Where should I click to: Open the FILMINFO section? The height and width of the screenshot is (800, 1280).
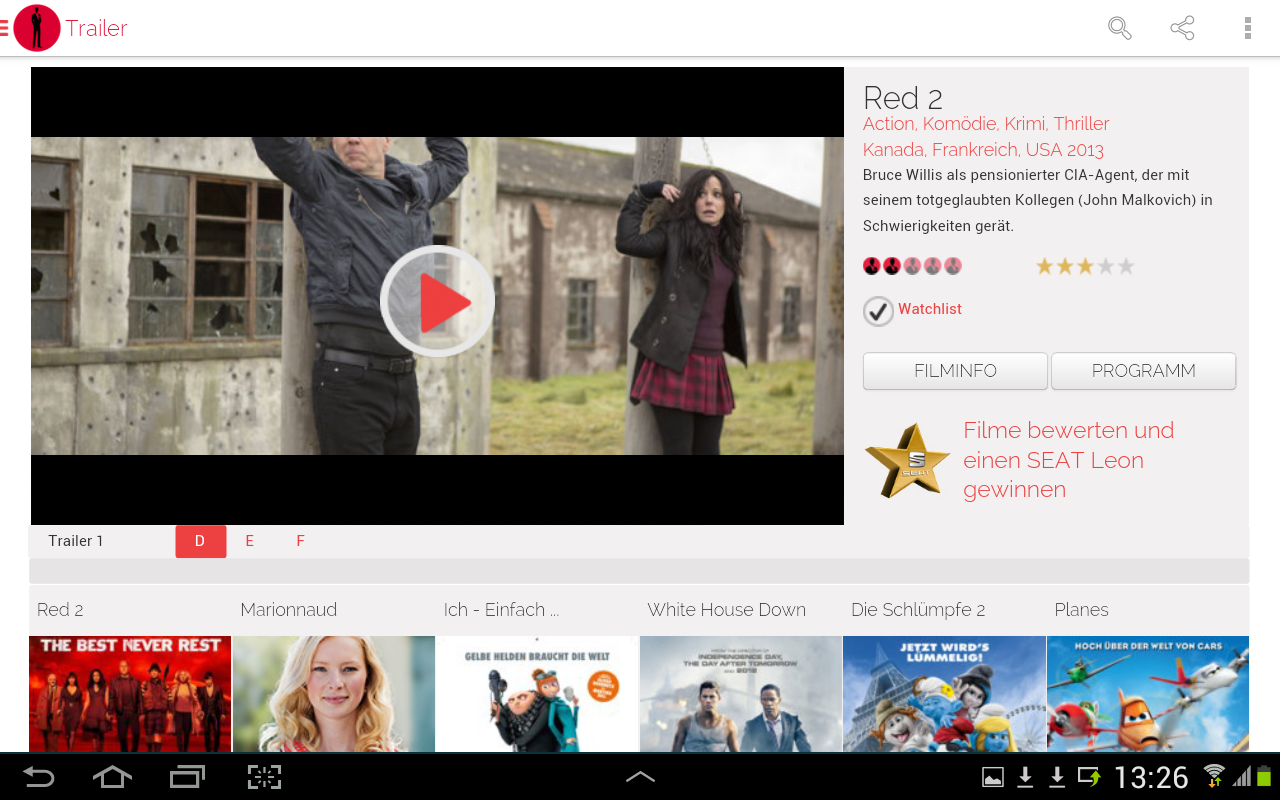tap(955, 371)
